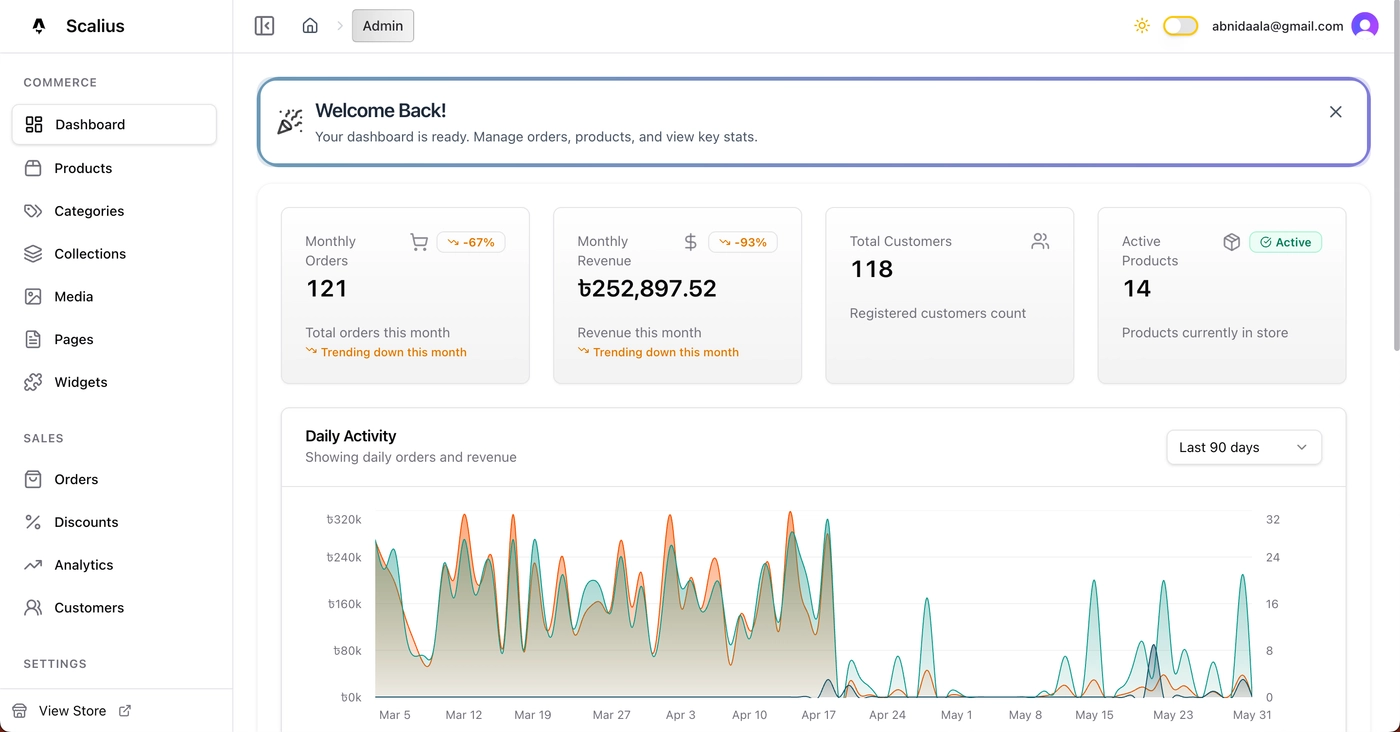Dismiss the Welcome Back banner
Image resolution: width=1400 pixels, height=732 pixels.
point(1335,111)
